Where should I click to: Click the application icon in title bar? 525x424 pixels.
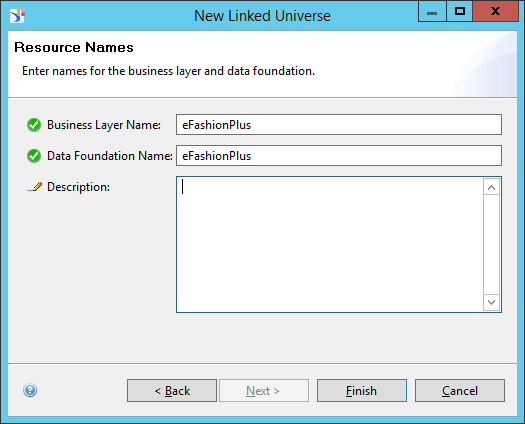(x=17, y=15)
